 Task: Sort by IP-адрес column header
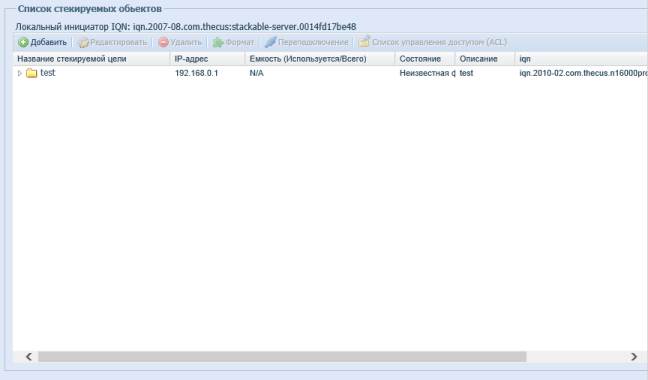point(207,59)
